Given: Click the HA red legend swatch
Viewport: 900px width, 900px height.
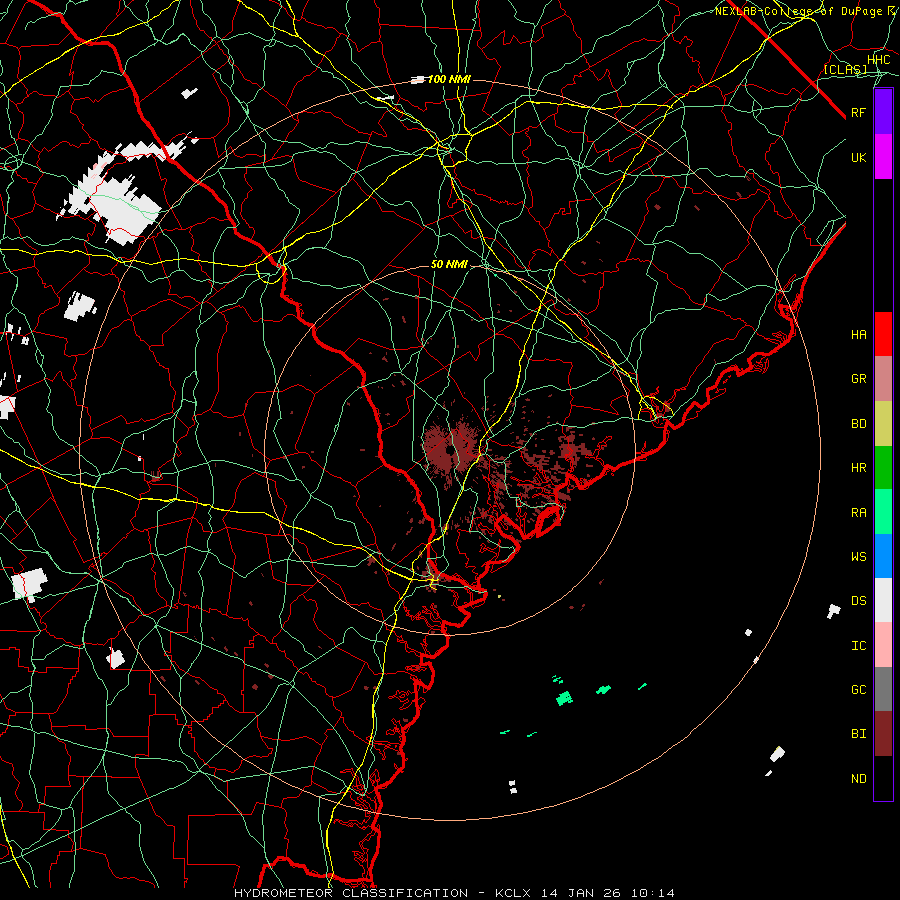Looking at the screenshot, I should pyautogui.click(x=883, y=334).
